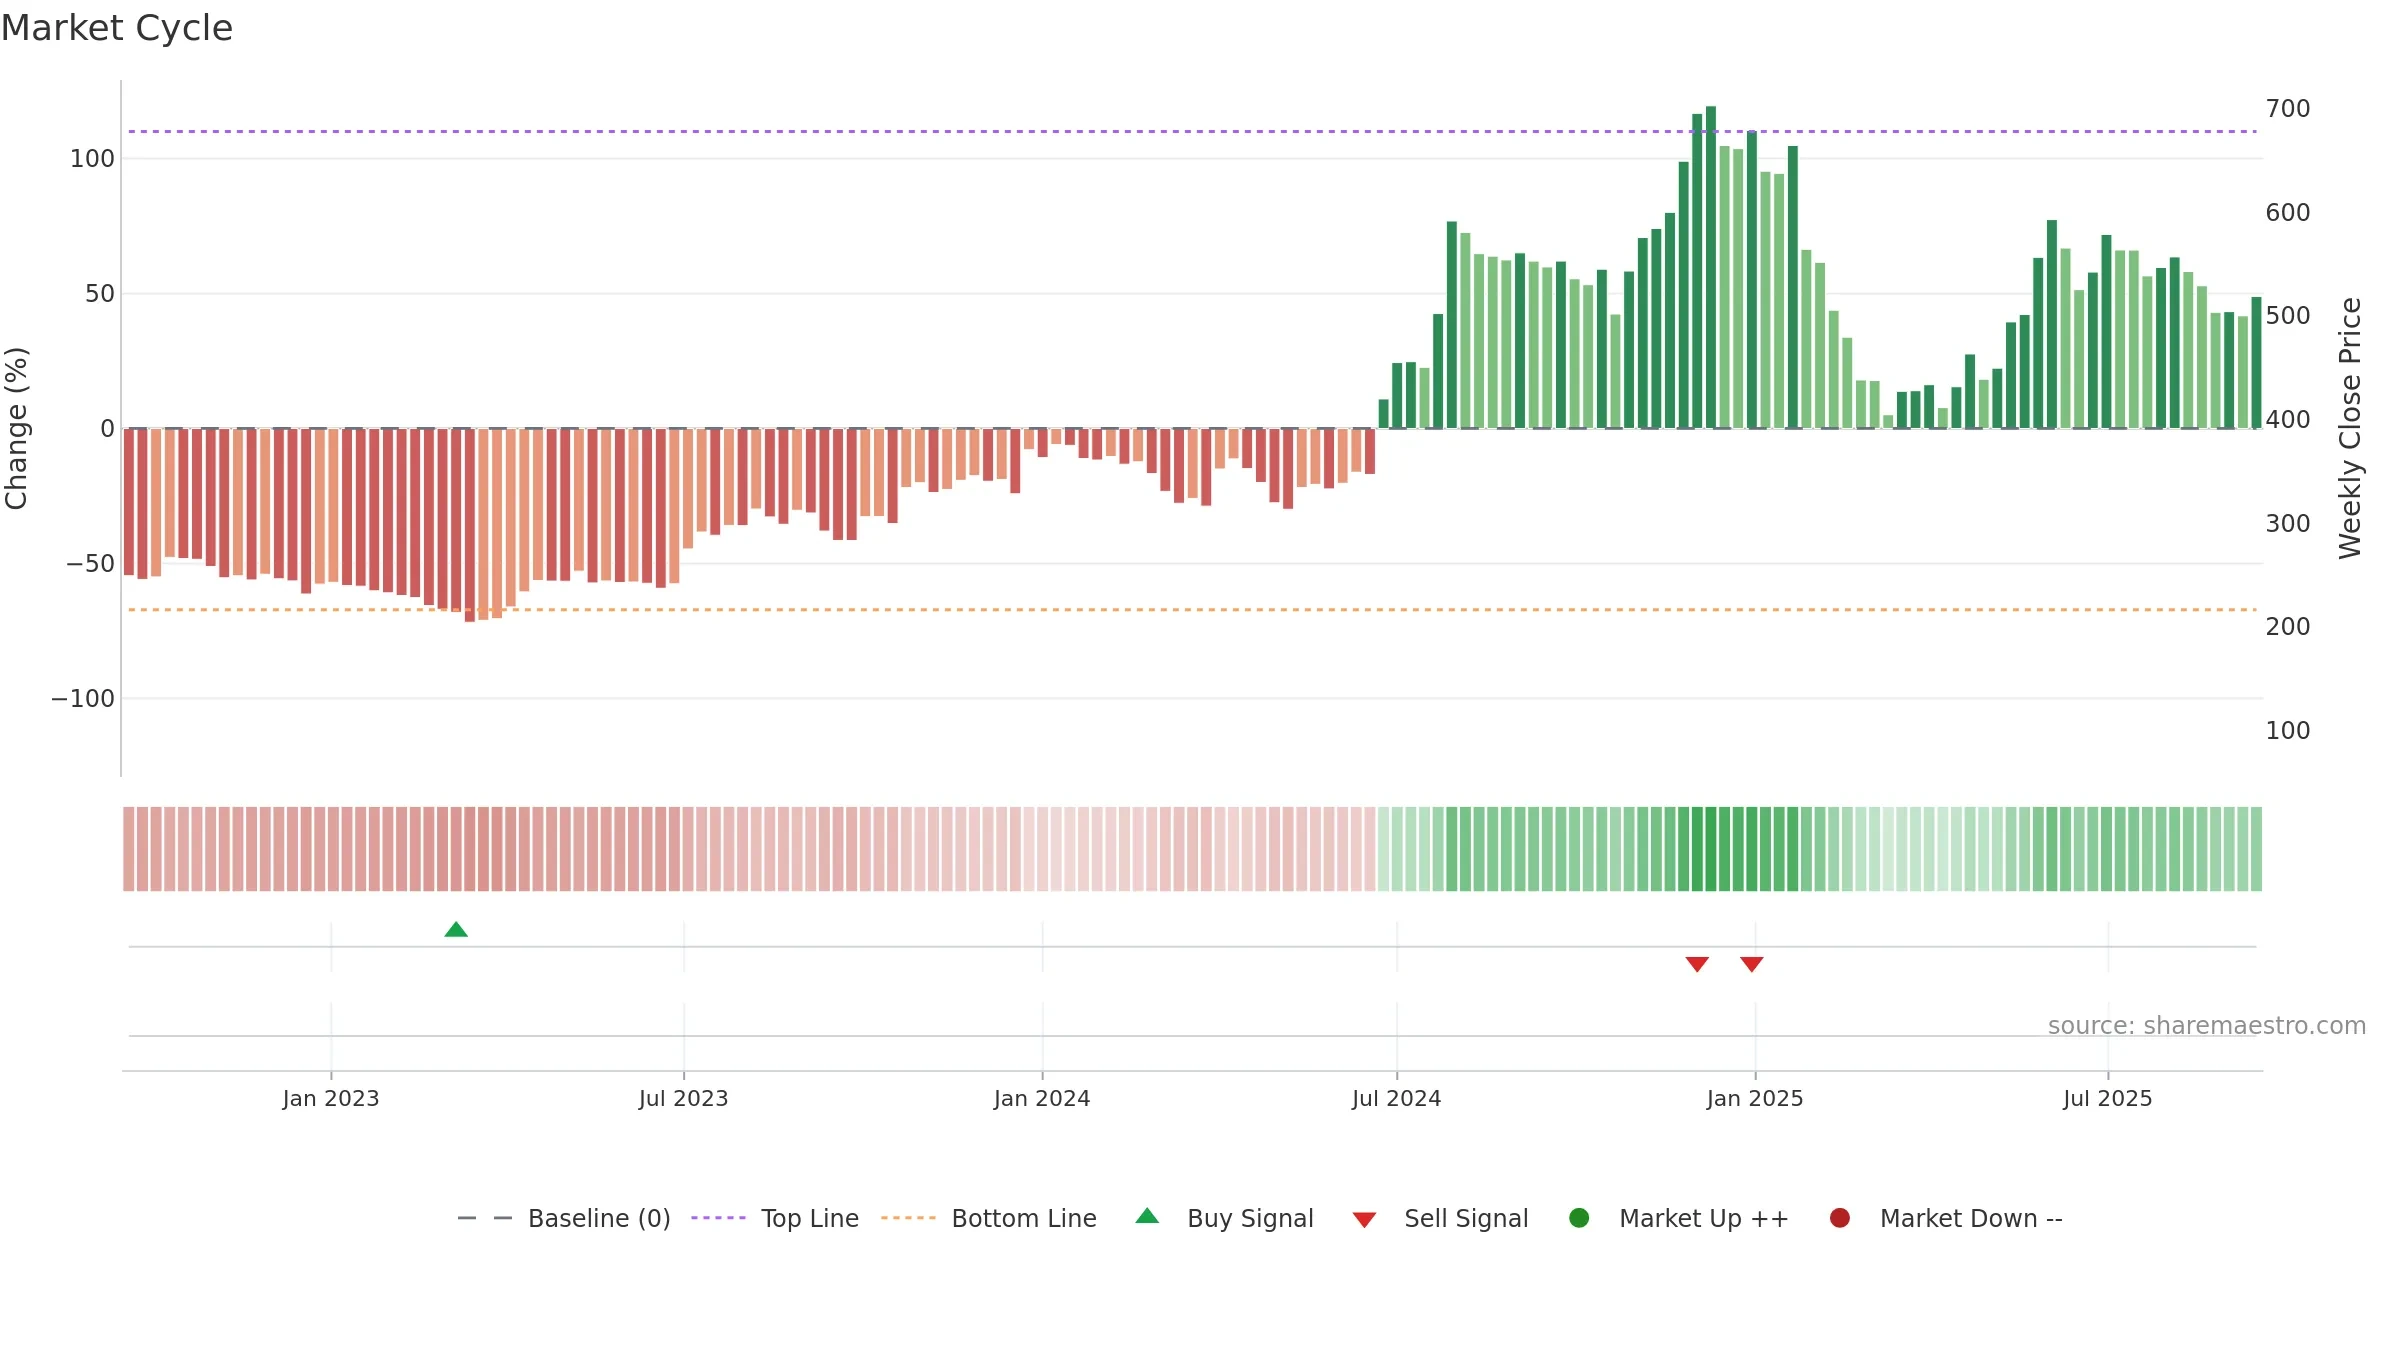Click the 400 tick on the price axis
Image resolution: width=2400 pixels, height=1350 pixels.
click(2288, 420)
